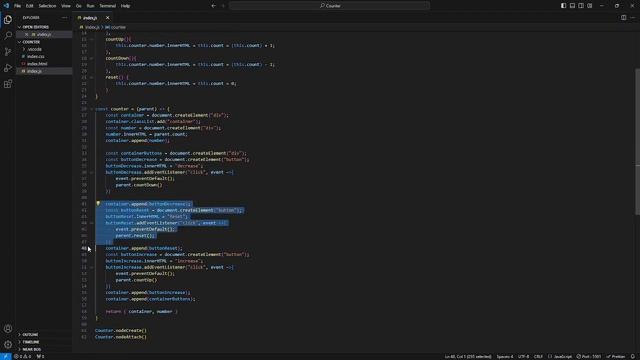The image size is (640, 360).
Task: Click the Port : 5501 Live Server item
Action: click(589, 356)
